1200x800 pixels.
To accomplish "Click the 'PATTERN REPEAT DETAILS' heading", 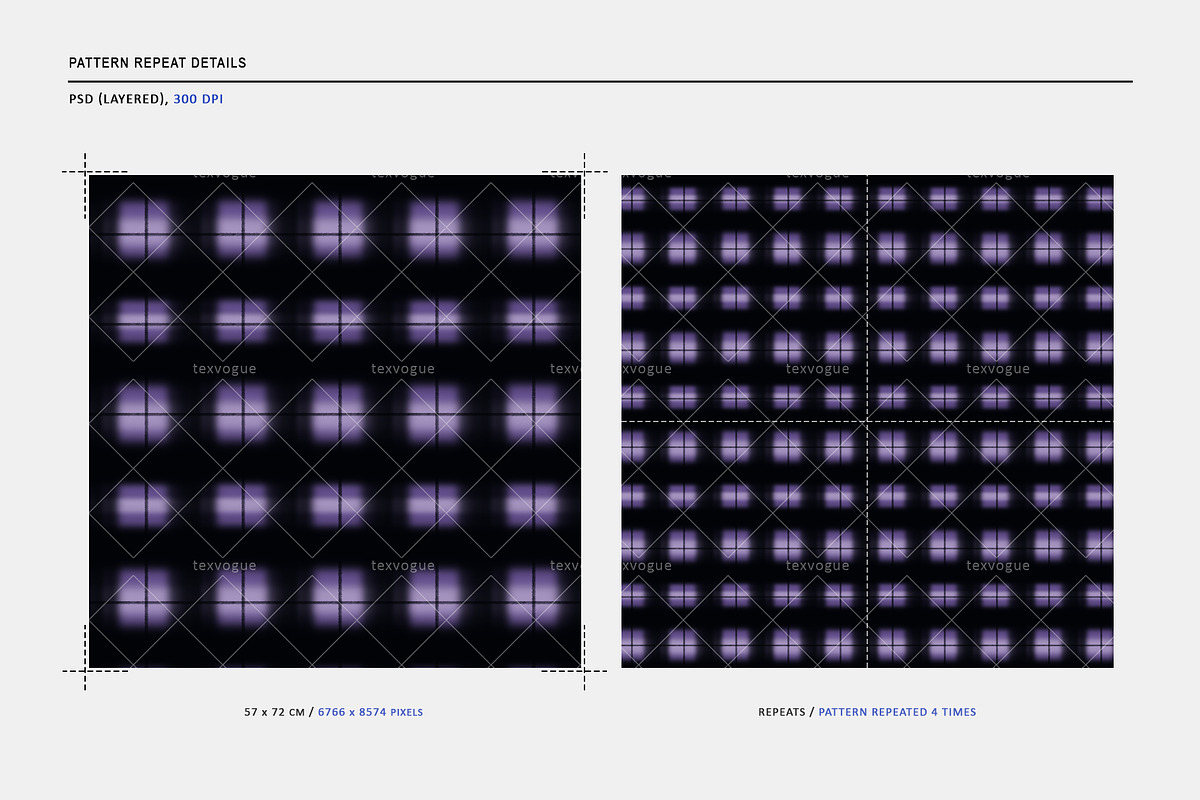I will click(157, 63).
